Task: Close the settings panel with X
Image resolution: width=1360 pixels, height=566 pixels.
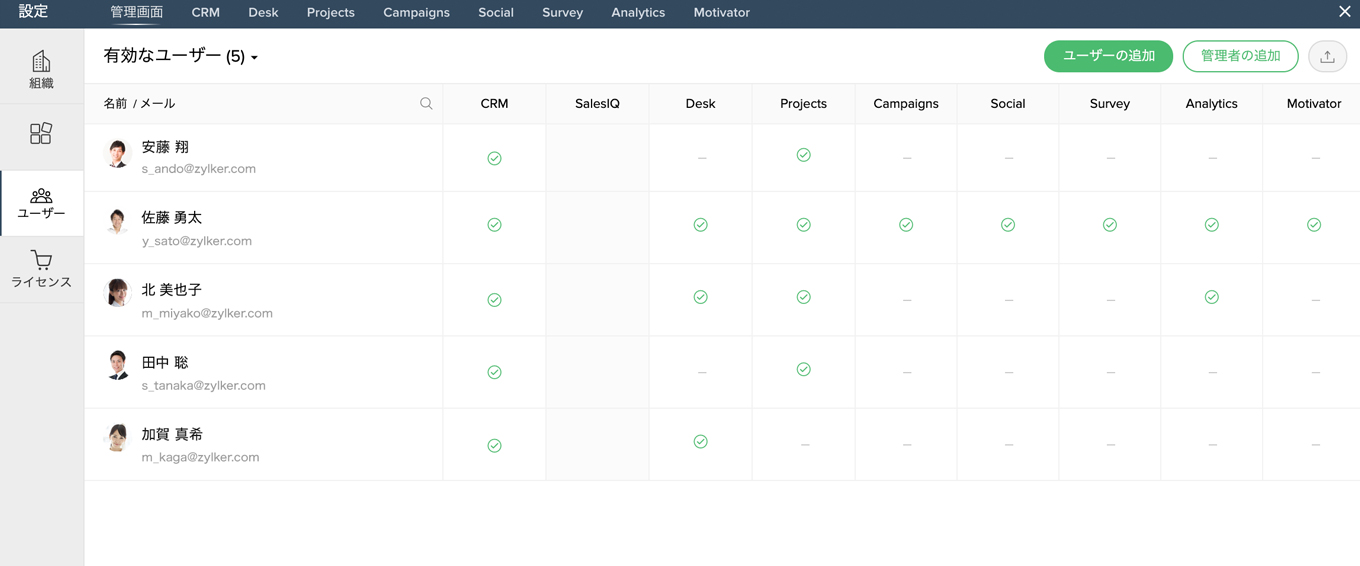Action: point(1344,12)
